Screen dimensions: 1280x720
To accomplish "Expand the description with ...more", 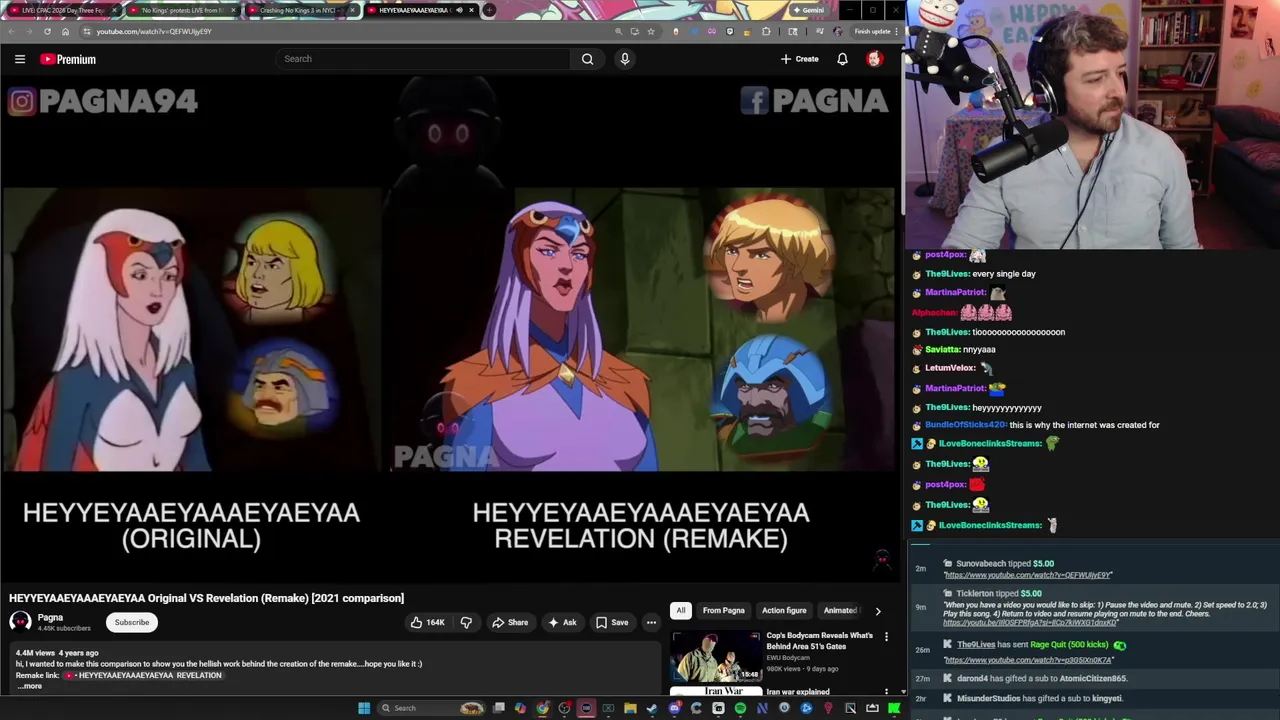I will [x=29, y=686].
